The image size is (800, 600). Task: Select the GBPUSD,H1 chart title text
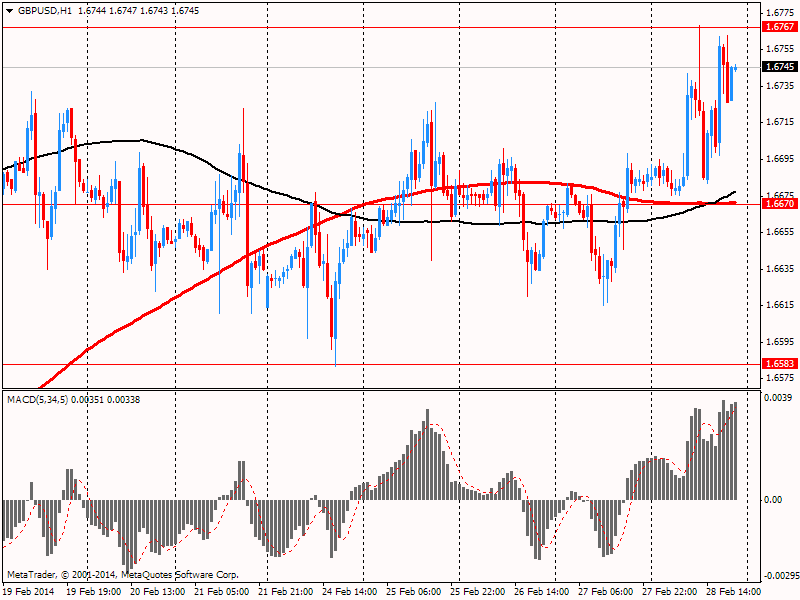[45, 11]
